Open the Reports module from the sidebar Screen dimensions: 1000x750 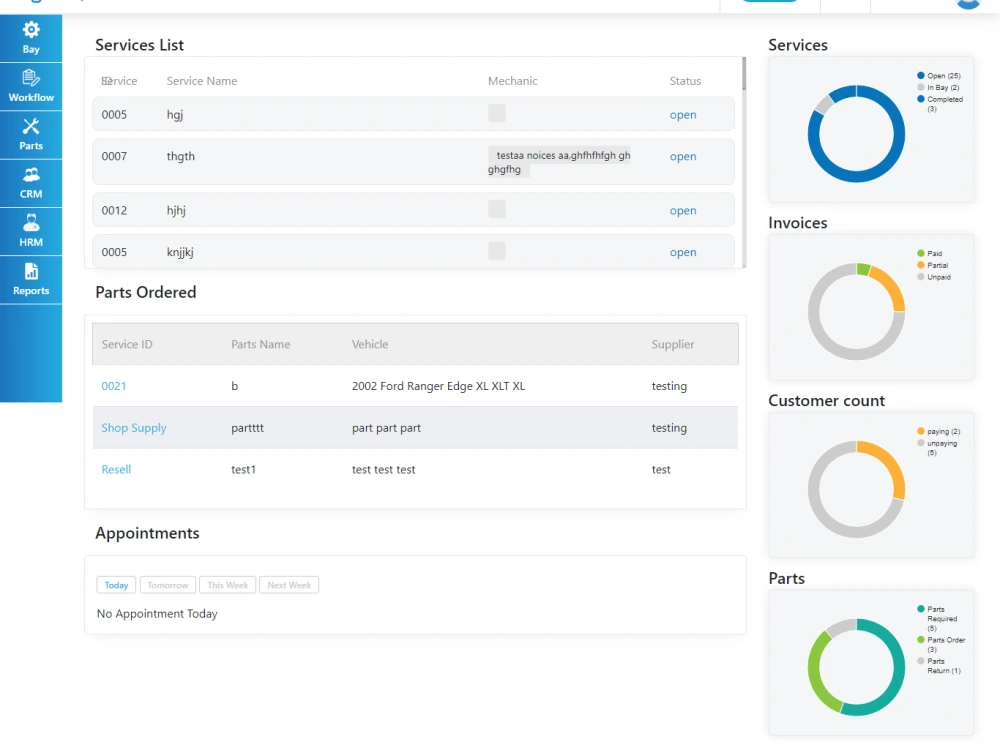click(x=31, y=278)
